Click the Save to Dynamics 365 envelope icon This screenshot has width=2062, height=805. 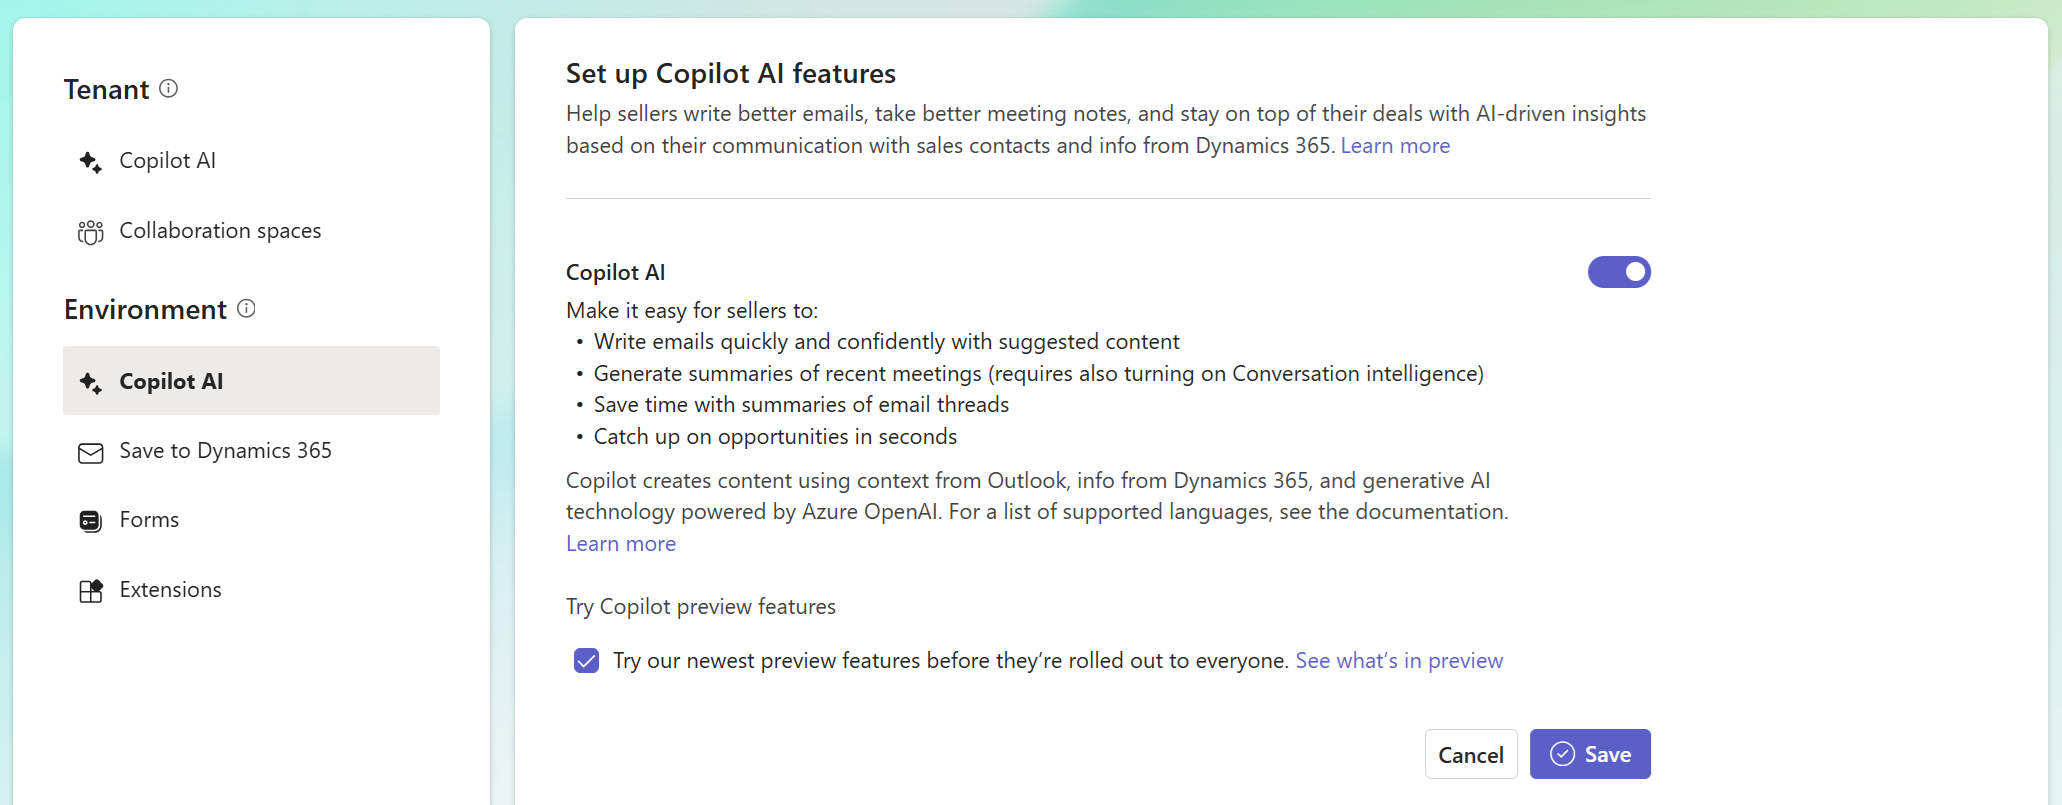pos(91,453)
